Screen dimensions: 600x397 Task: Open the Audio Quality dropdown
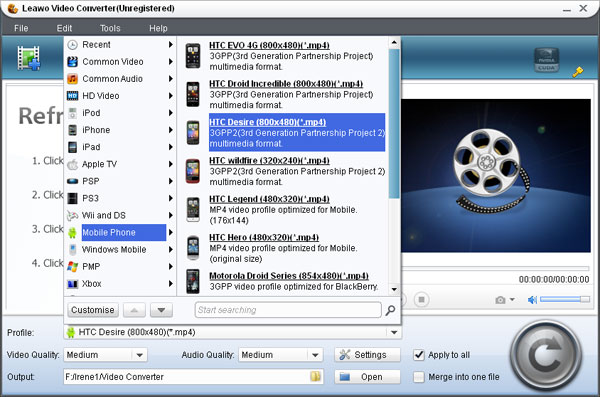315,355
